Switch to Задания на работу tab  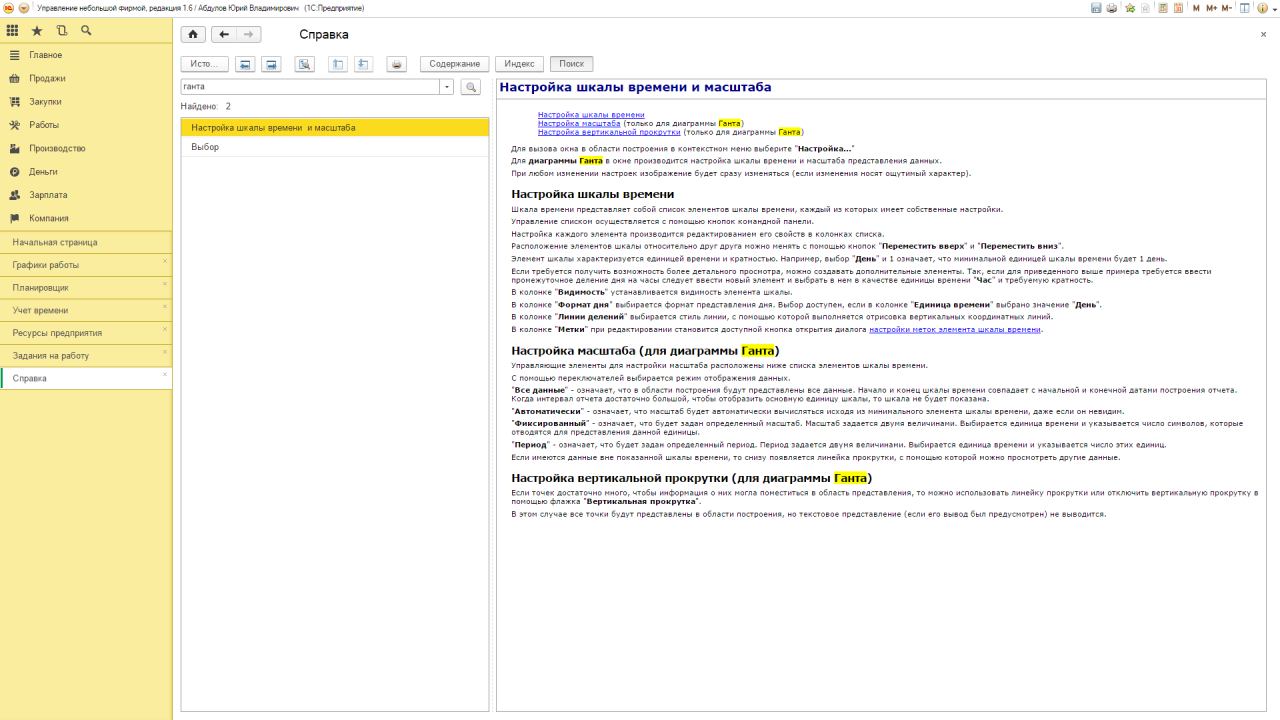pyautogui.click(x=86, y=356)
